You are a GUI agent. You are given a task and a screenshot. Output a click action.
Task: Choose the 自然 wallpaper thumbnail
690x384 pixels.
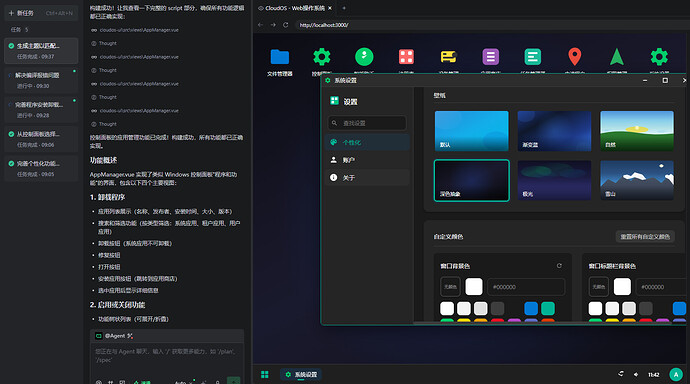[x=637, y=131]
